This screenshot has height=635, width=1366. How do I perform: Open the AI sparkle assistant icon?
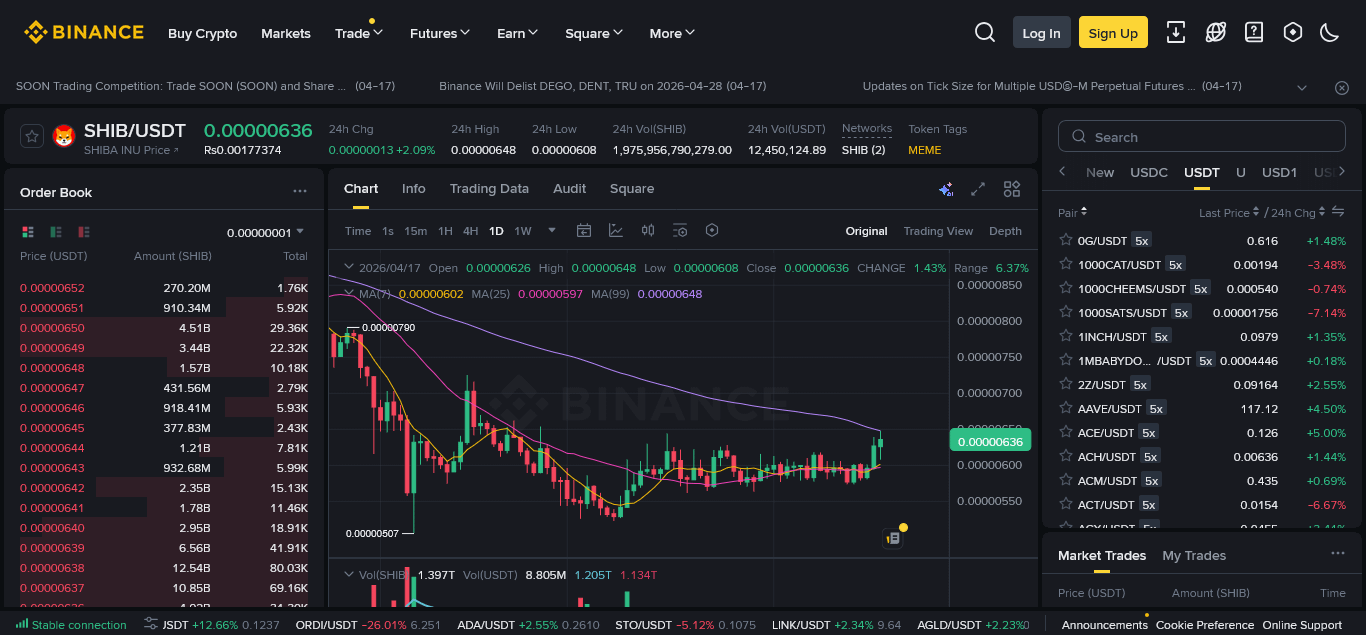click(x=946, y=189)
